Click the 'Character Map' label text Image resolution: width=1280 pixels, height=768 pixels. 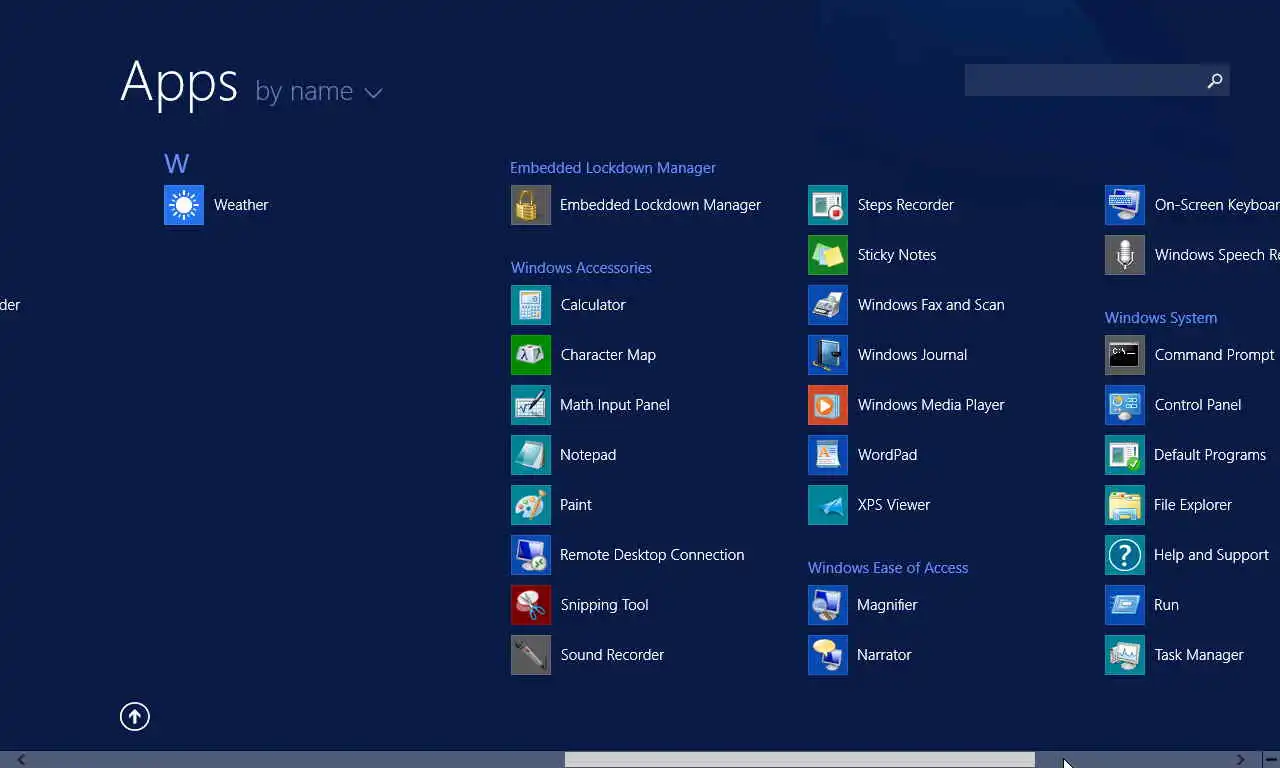click(608, 355)
